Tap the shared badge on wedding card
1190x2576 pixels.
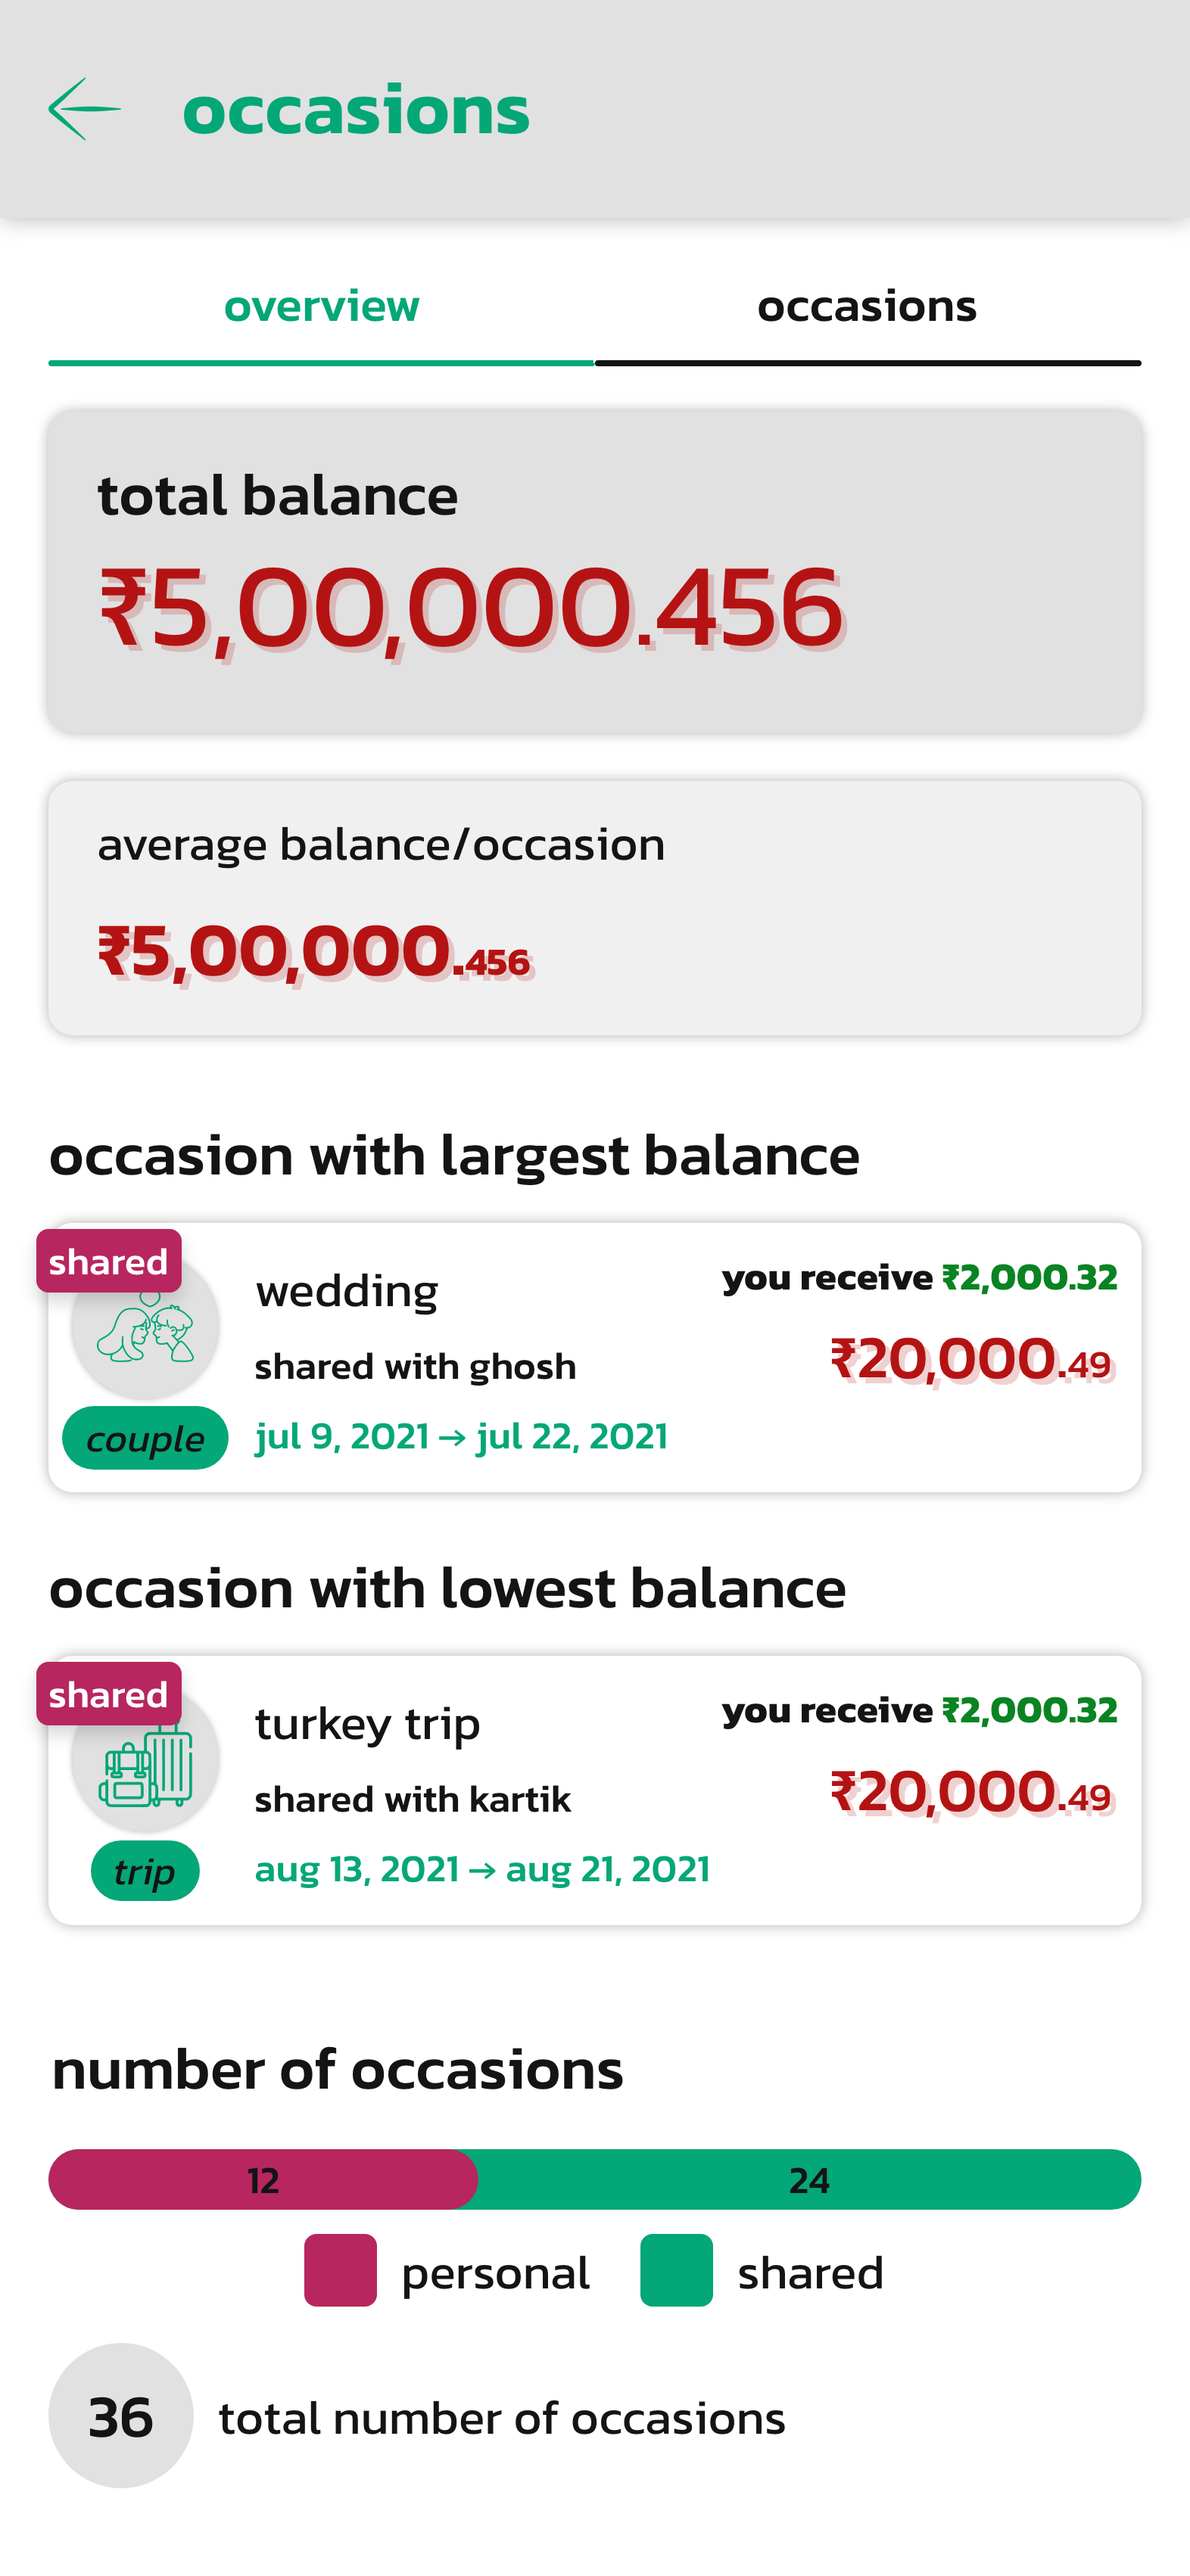(x=109, y=1261)
